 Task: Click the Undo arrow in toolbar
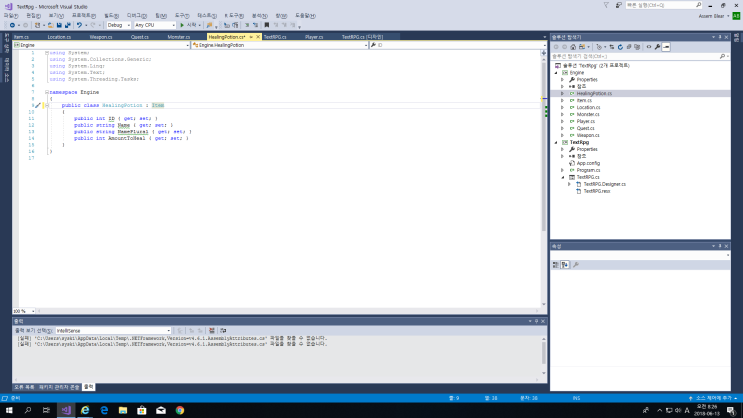79,25
